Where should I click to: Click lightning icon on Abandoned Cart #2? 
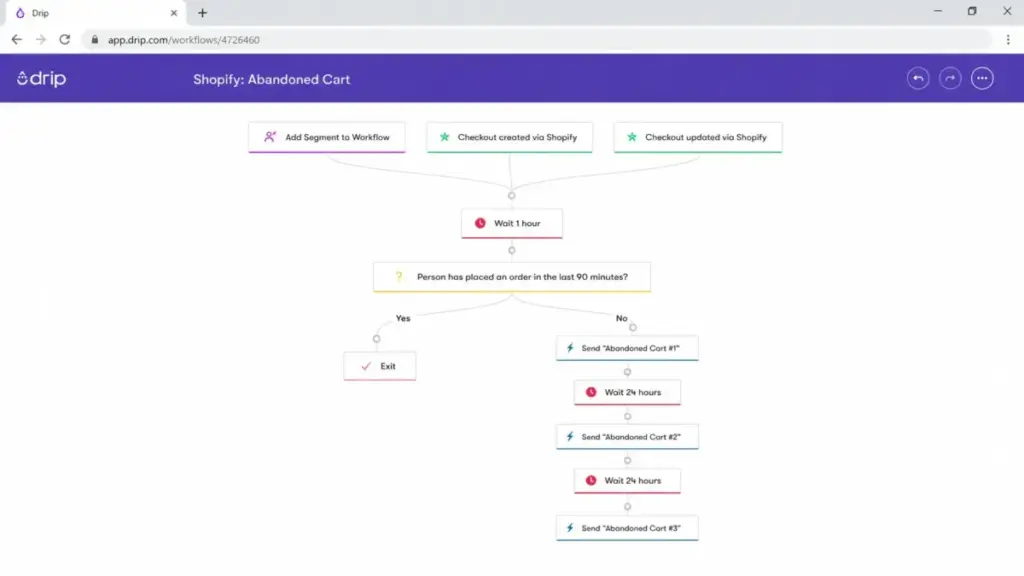click(x=570, y=436)
